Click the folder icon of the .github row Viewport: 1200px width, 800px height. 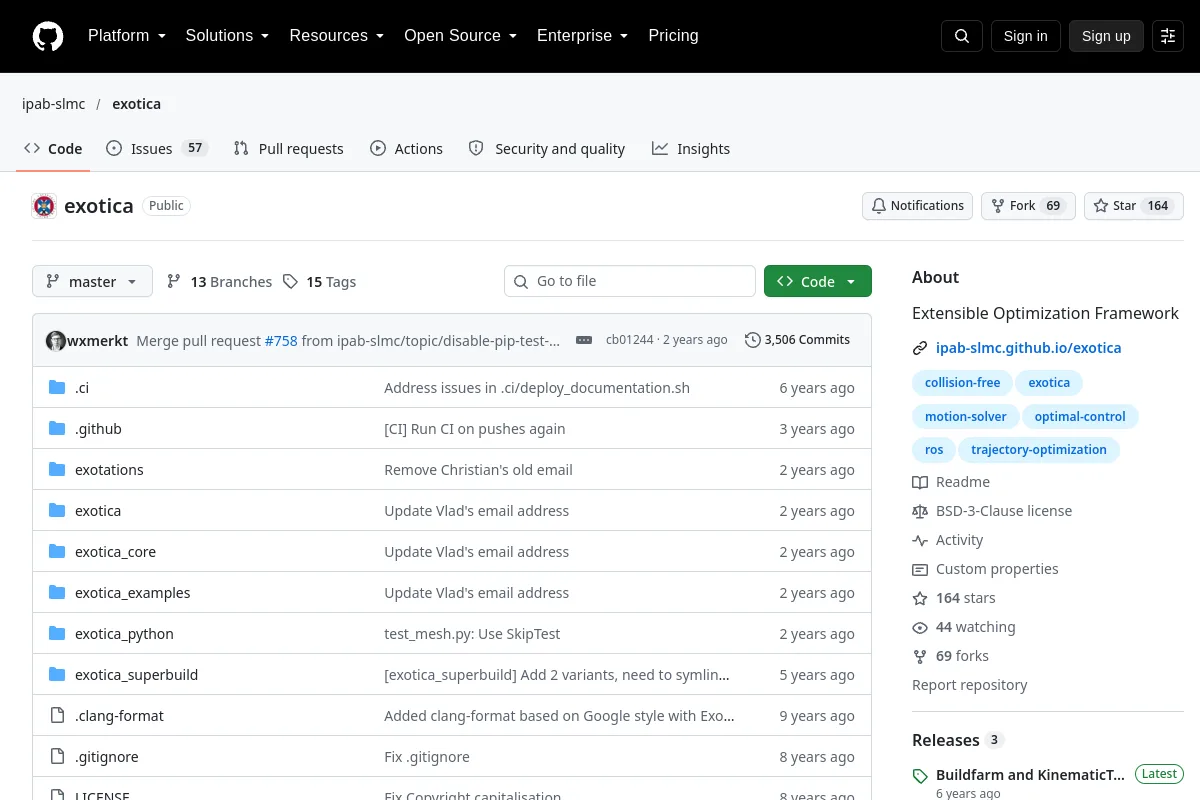tap(57, 429)
